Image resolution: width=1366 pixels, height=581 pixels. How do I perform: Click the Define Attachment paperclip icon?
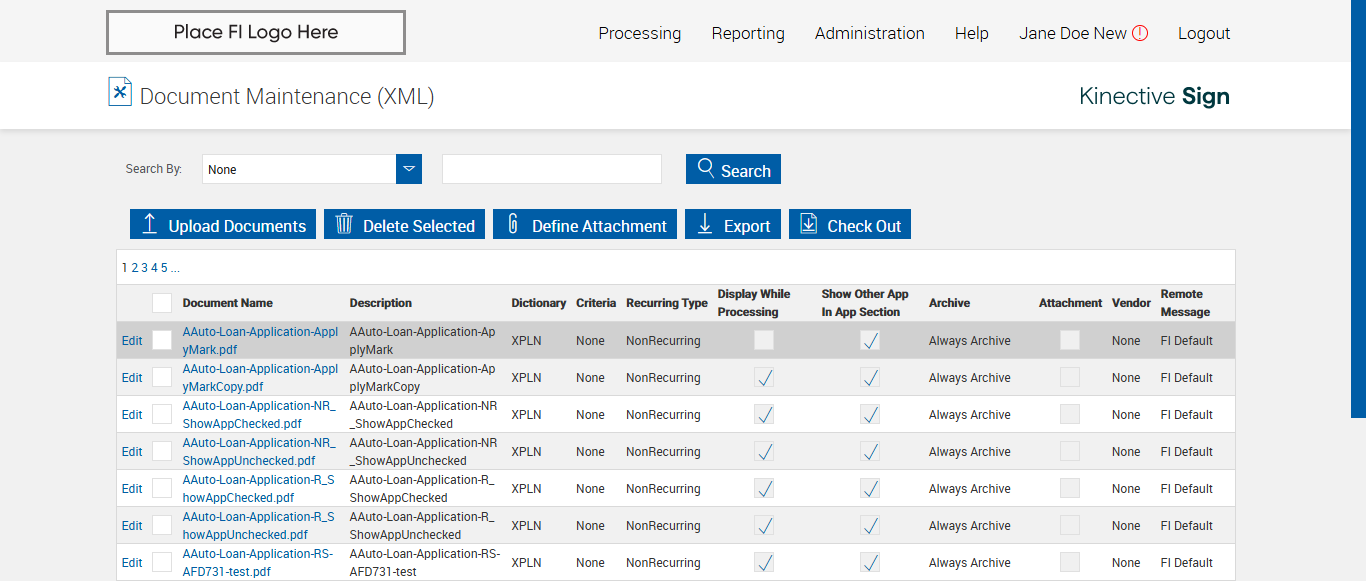point(513,224)
